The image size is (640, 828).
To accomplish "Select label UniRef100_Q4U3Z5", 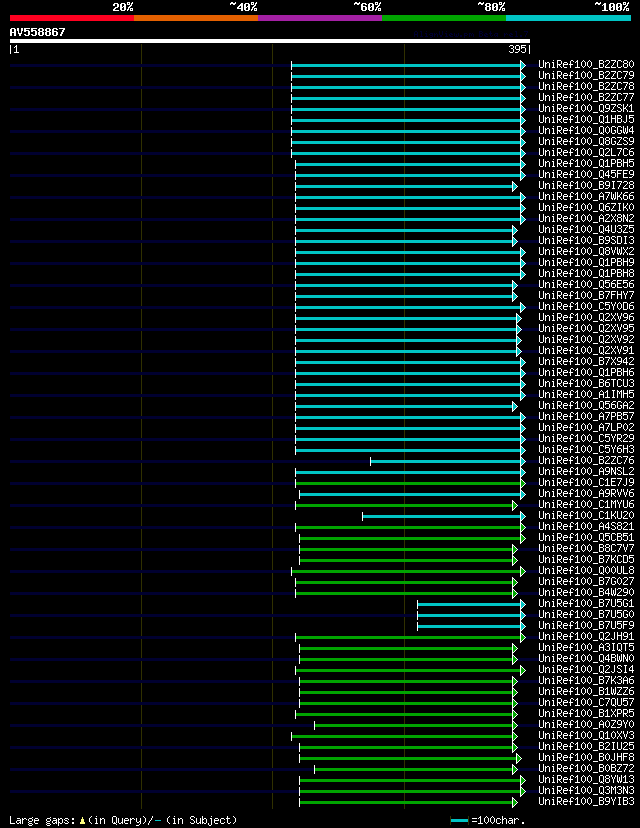I will pos(586,230).
